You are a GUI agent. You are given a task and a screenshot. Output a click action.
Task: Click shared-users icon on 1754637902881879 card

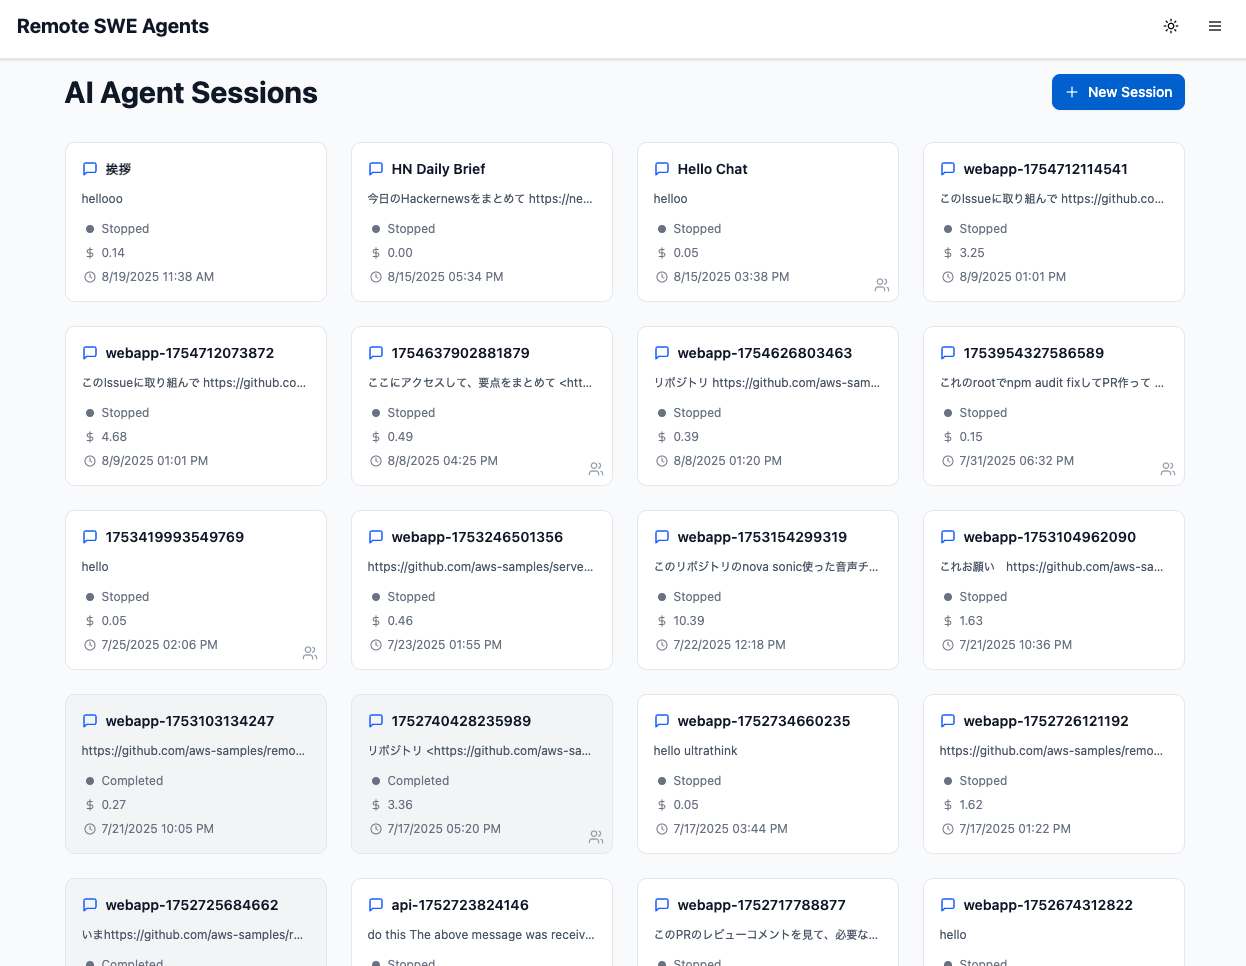point(596,469)
